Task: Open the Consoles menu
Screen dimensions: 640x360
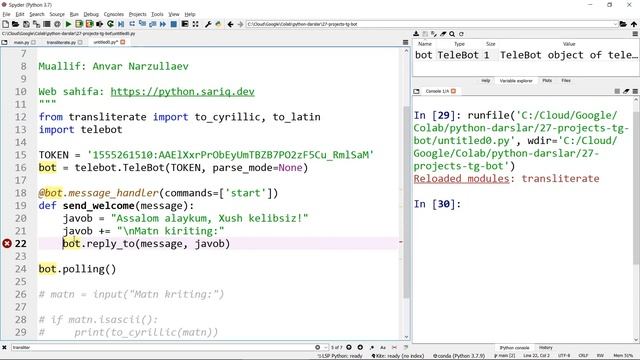Action: click(113, 14)
